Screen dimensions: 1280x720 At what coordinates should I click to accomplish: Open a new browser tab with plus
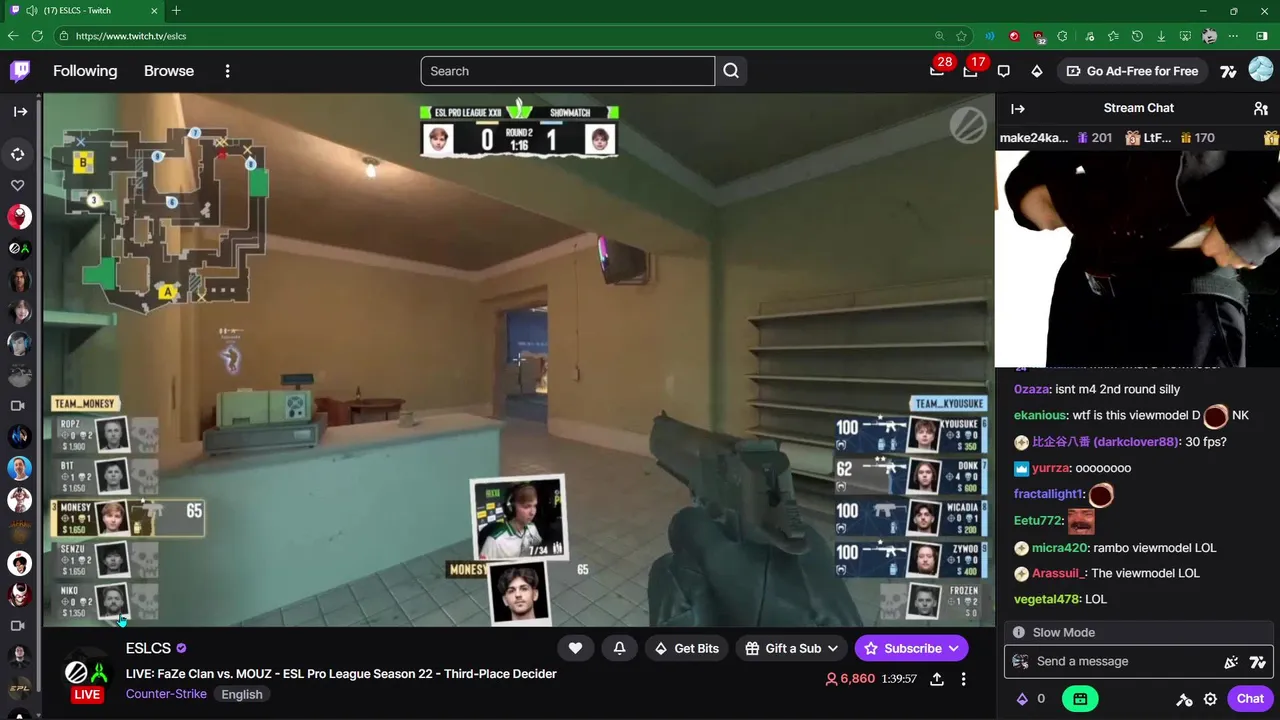pyautogui.click(x=176, y=10)
